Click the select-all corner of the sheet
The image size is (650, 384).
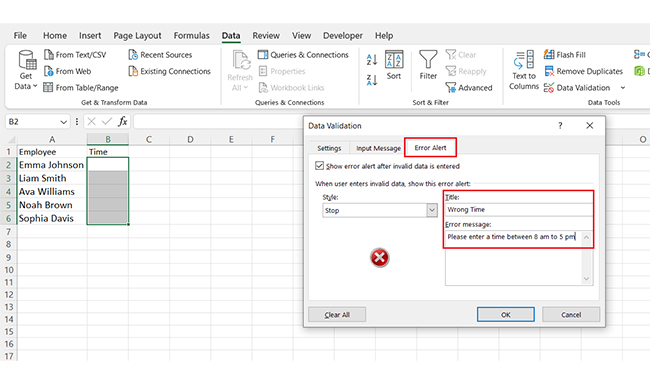click(11, 139)
